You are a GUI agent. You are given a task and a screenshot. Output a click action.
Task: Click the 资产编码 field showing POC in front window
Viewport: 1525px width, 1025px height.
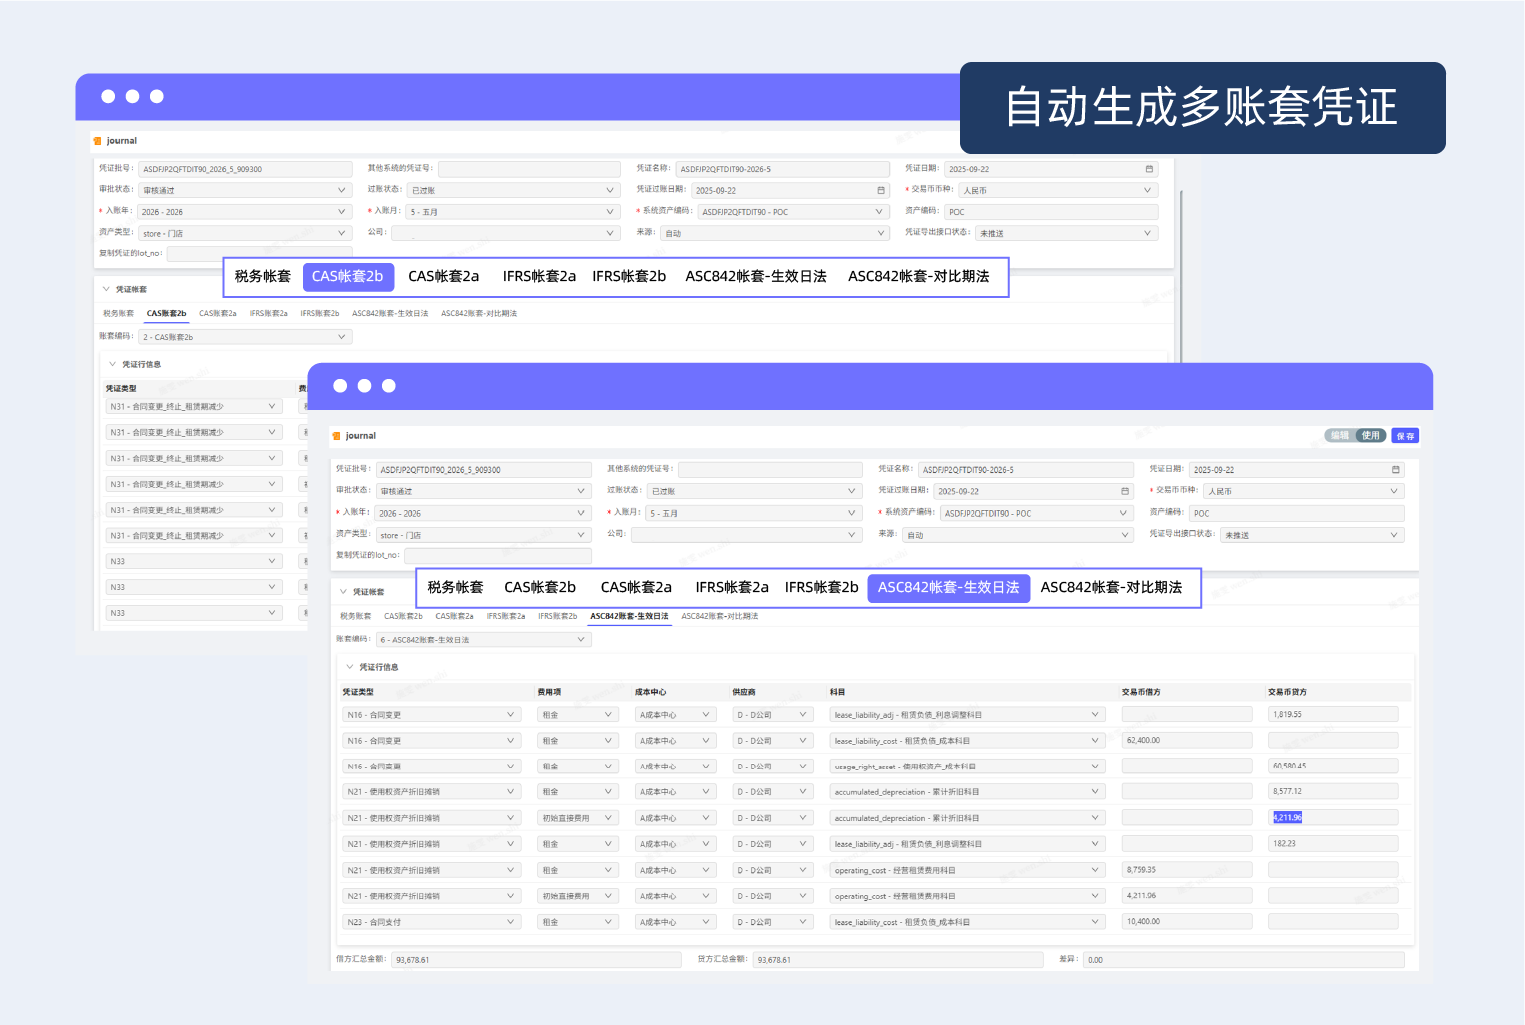[1297, 513]
